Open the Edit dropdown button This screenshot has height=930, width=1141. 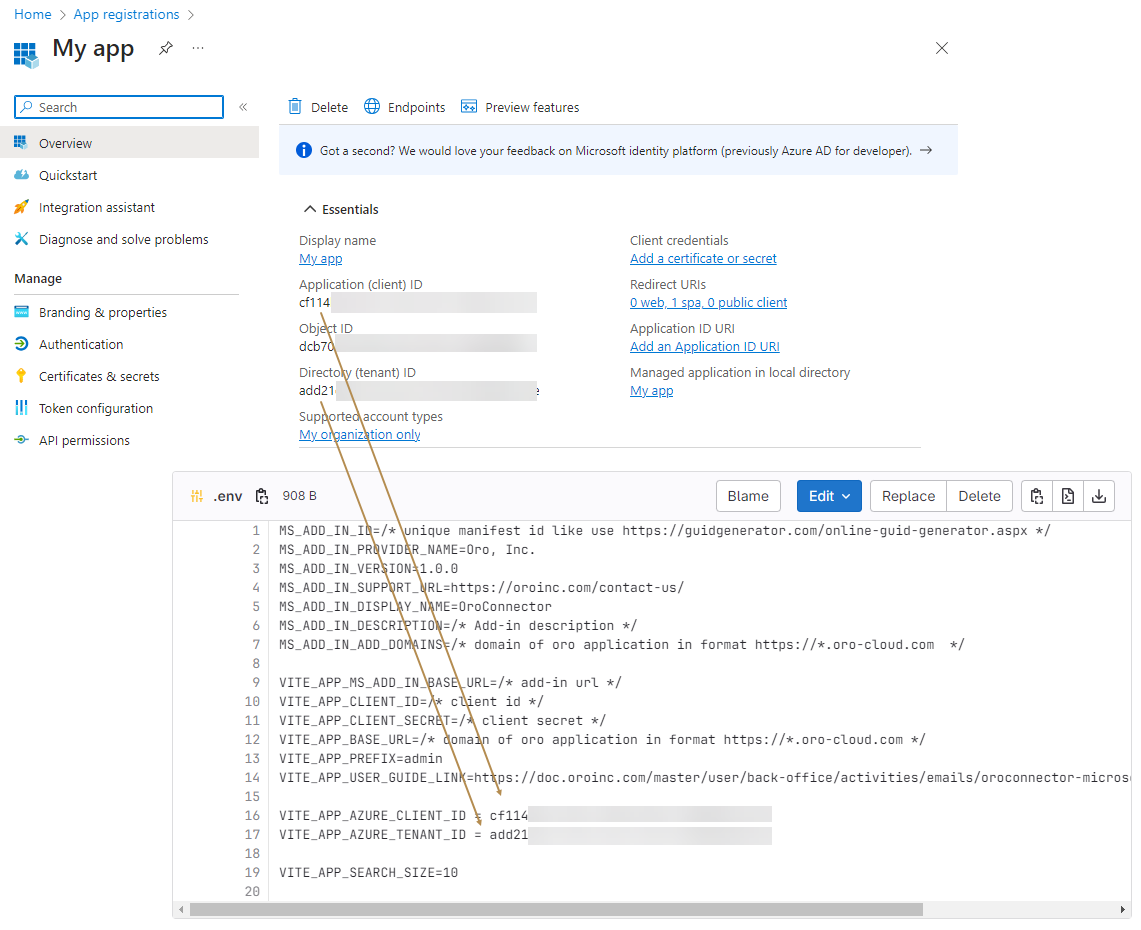click(829, 496)
